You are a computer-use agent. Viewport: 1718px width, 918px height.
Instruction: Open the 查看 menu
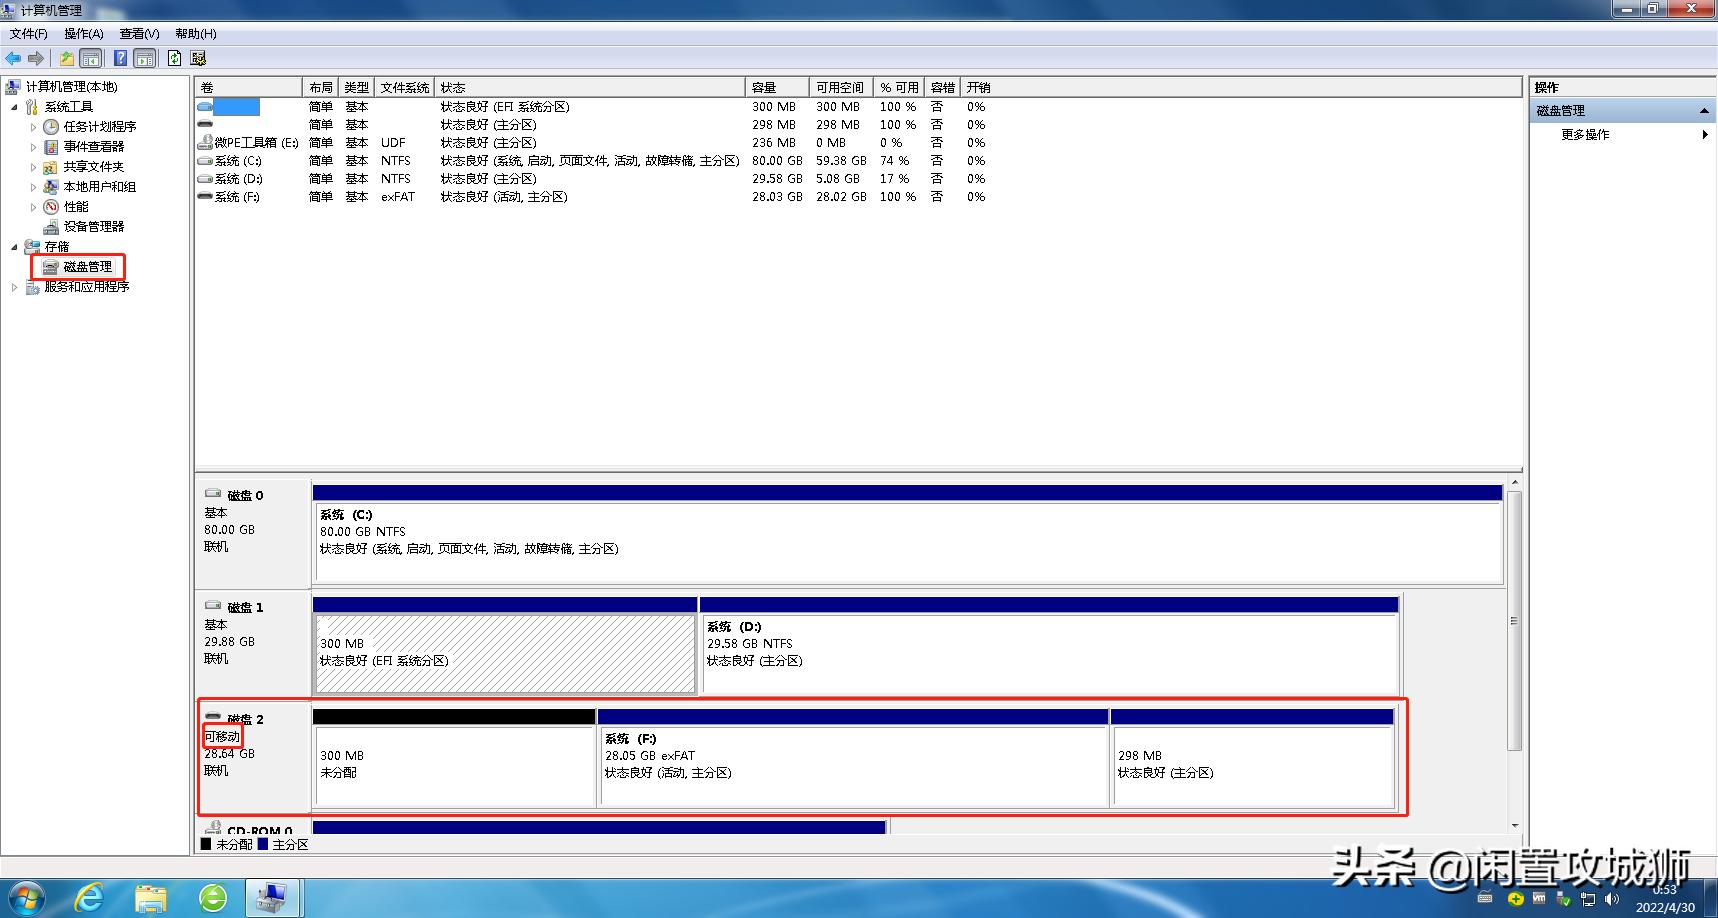coord(138,33)
